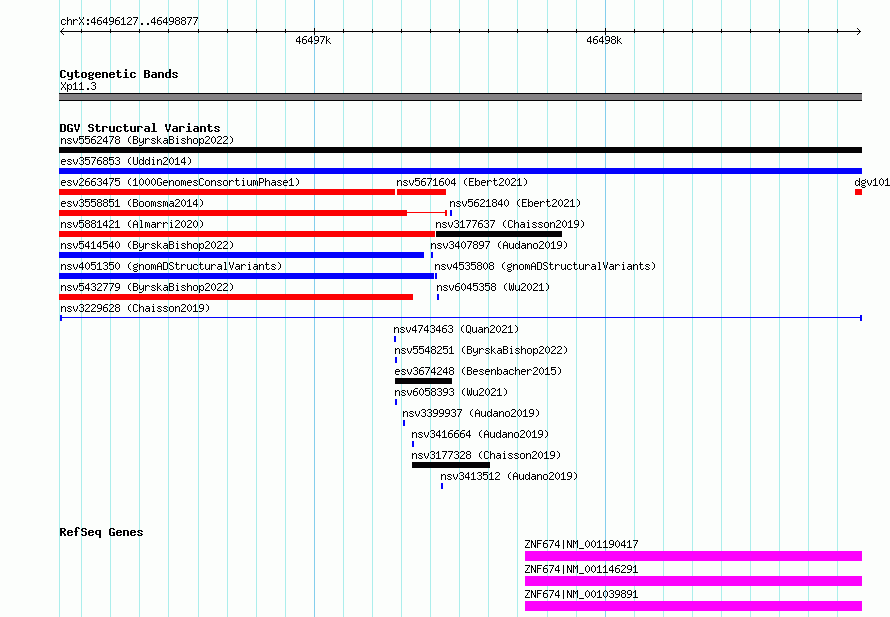The height and width of the screenshot is (617, 890).
Task: Click the Cytogenetic Bands track heading
Action: [x=119, y=74]
